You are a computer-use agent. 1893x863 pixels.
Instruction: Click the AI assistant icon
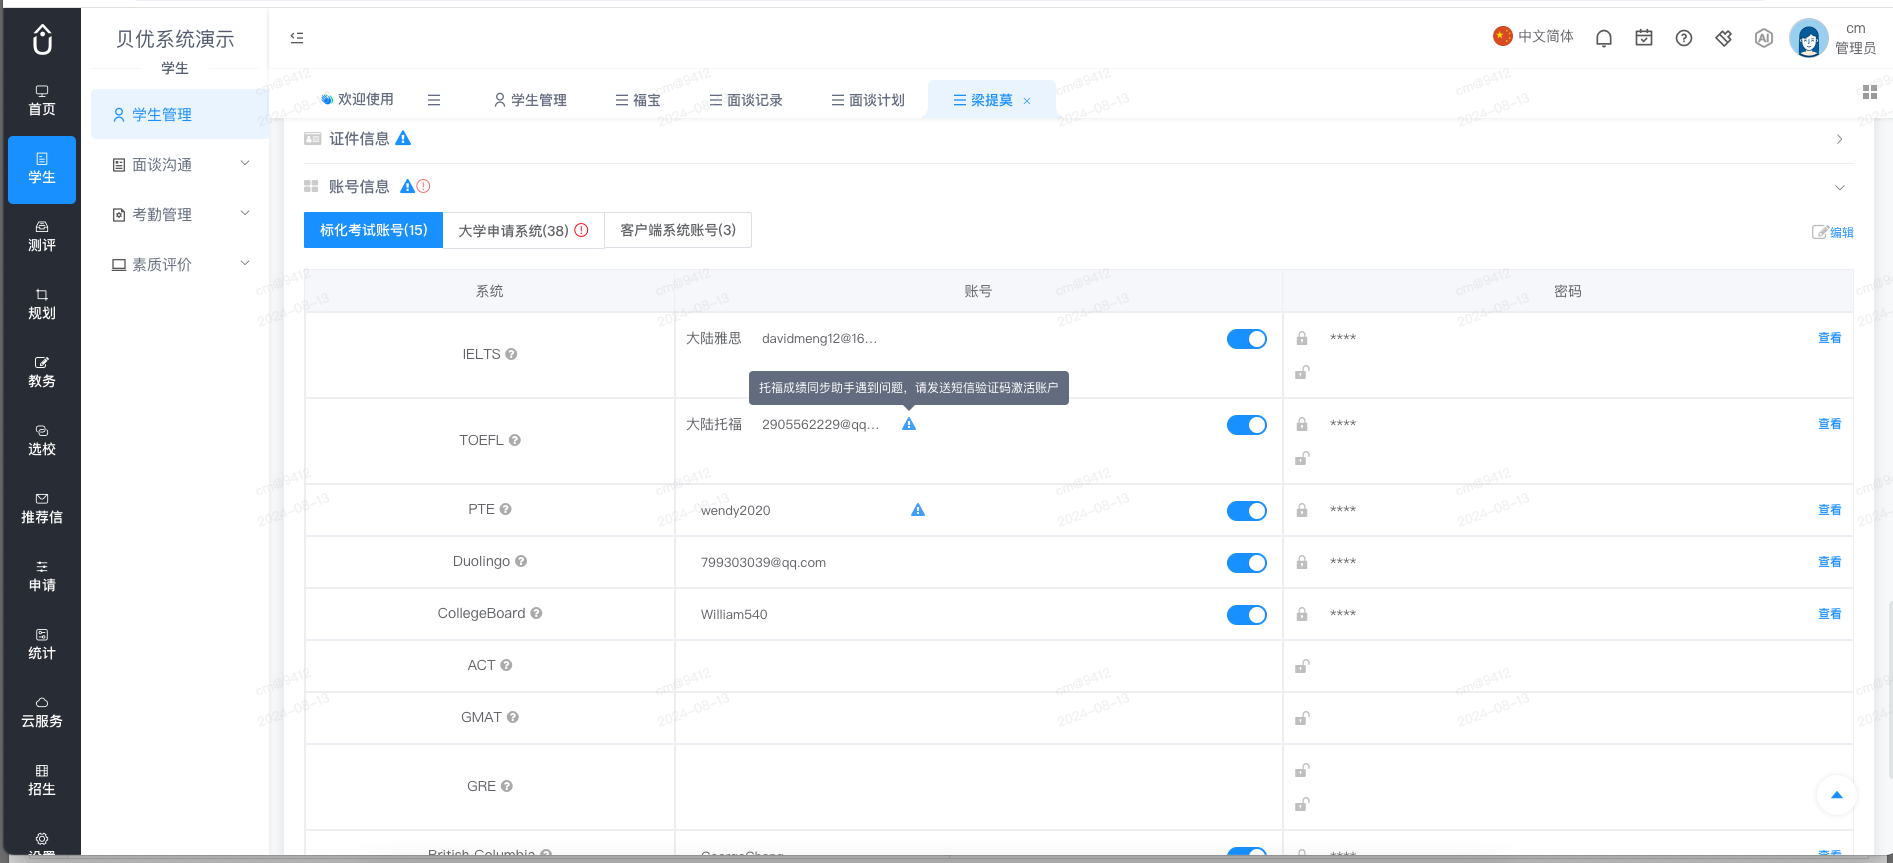[1764, 38]
